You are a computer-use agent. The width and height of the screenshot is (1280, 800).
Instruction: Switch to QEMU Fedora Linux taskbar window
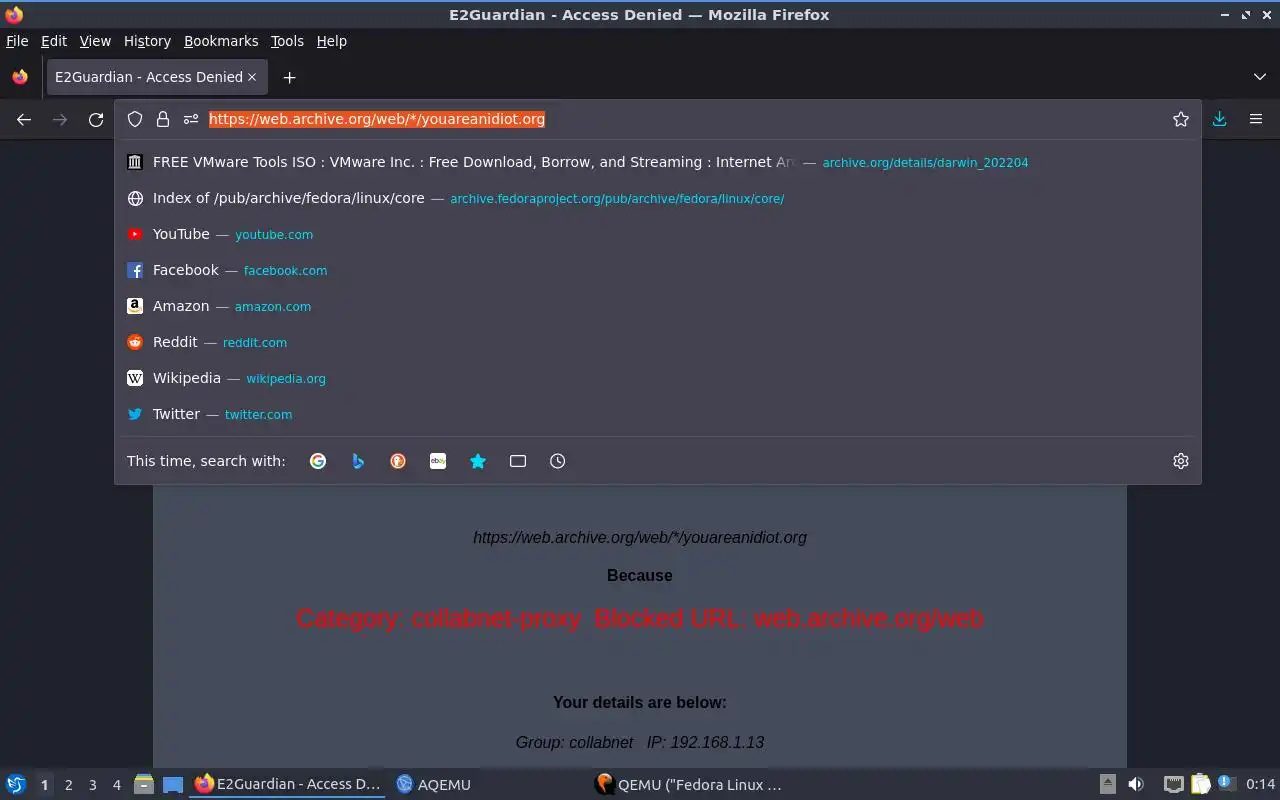(688, 785)
